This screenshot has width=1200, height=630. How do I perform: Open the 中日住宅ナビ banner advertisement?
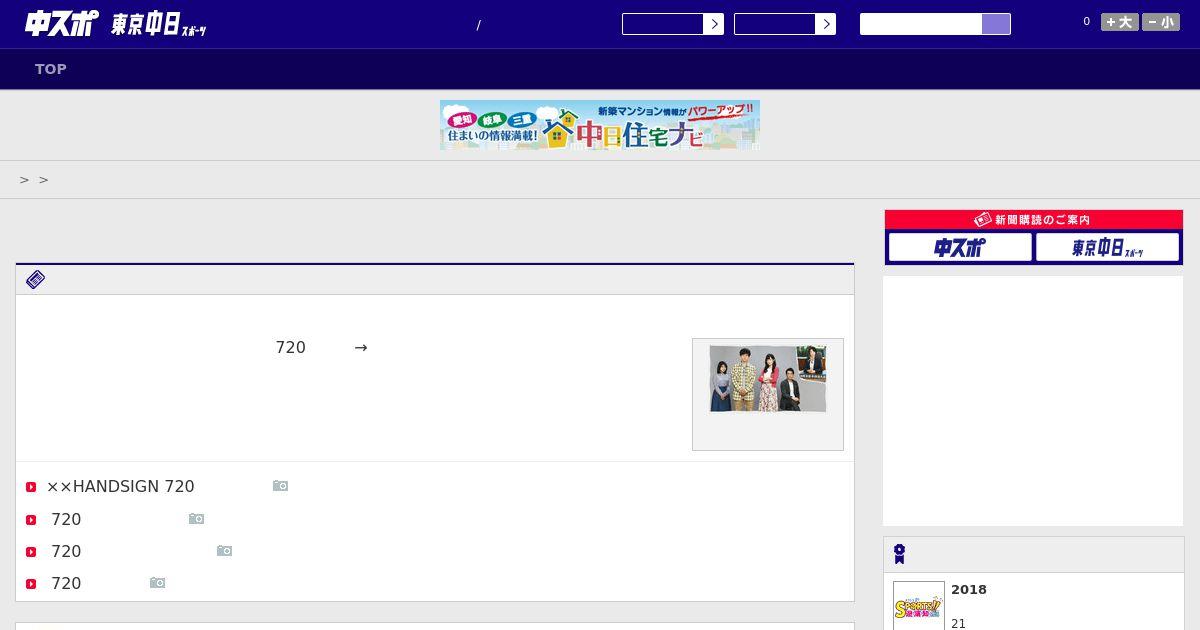pyautogui.click(x=600, y=125)
